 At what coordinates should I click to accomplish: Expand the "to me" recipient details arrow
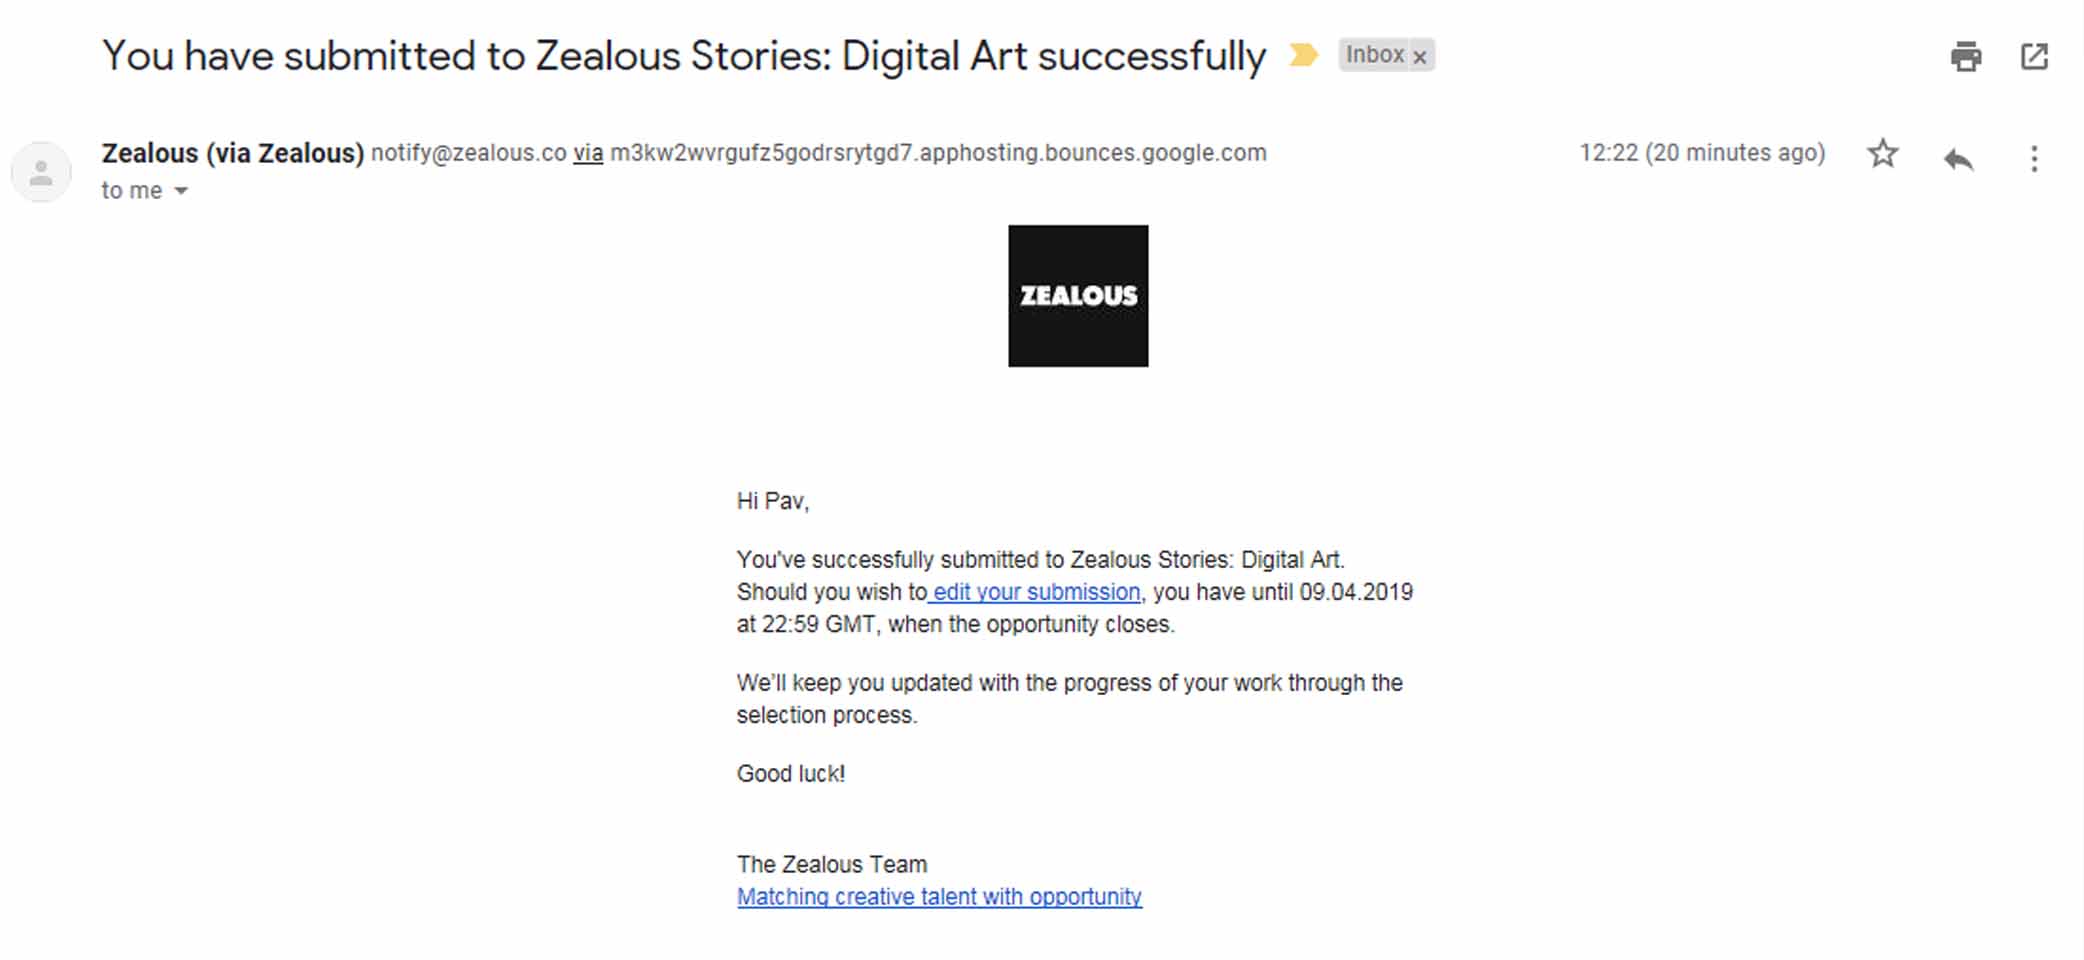pos(181,191)
